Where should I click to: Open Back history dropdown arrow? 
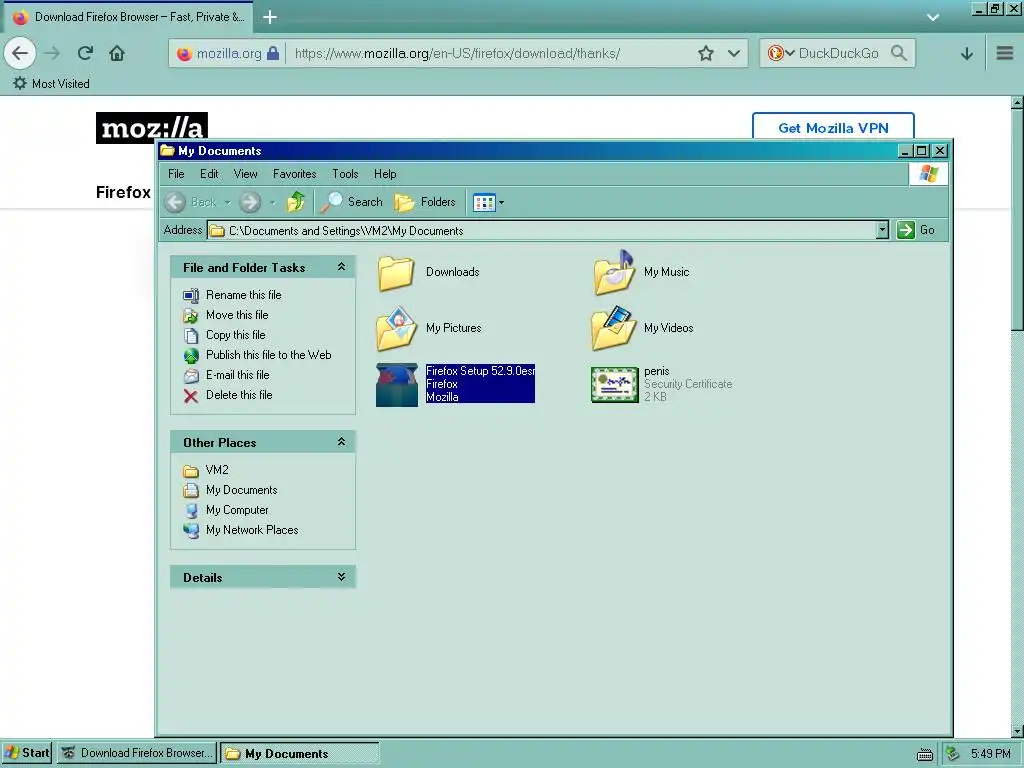(x=227, y=202)
